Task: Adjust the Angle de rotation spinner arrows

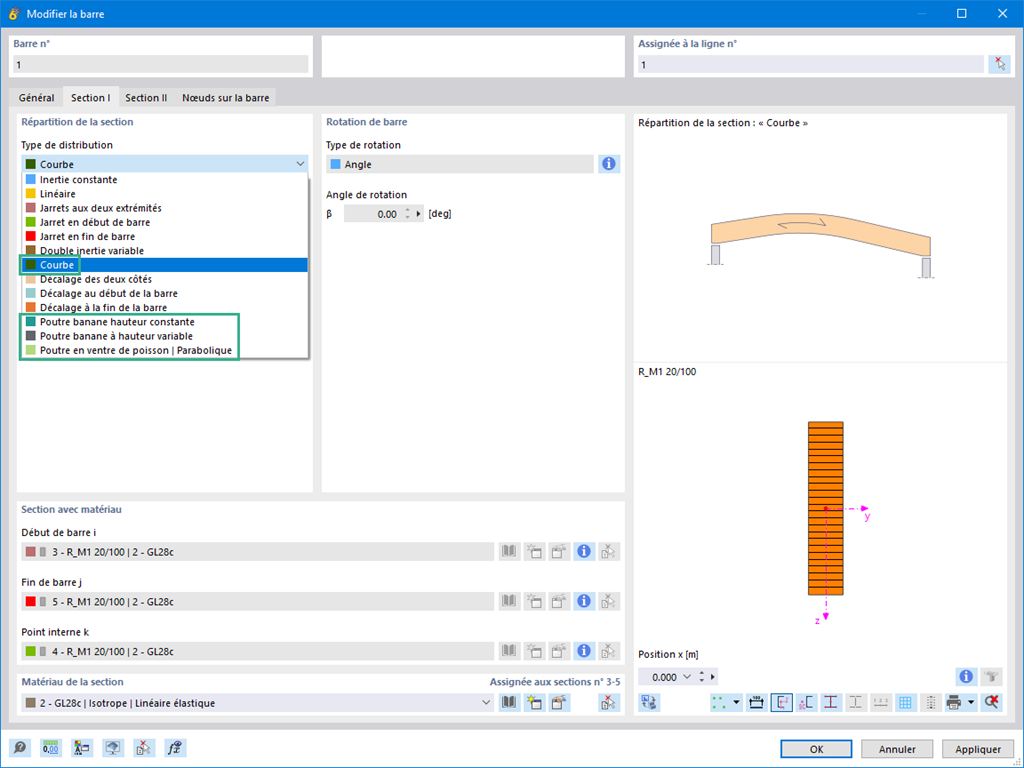Action: point(408,214)
